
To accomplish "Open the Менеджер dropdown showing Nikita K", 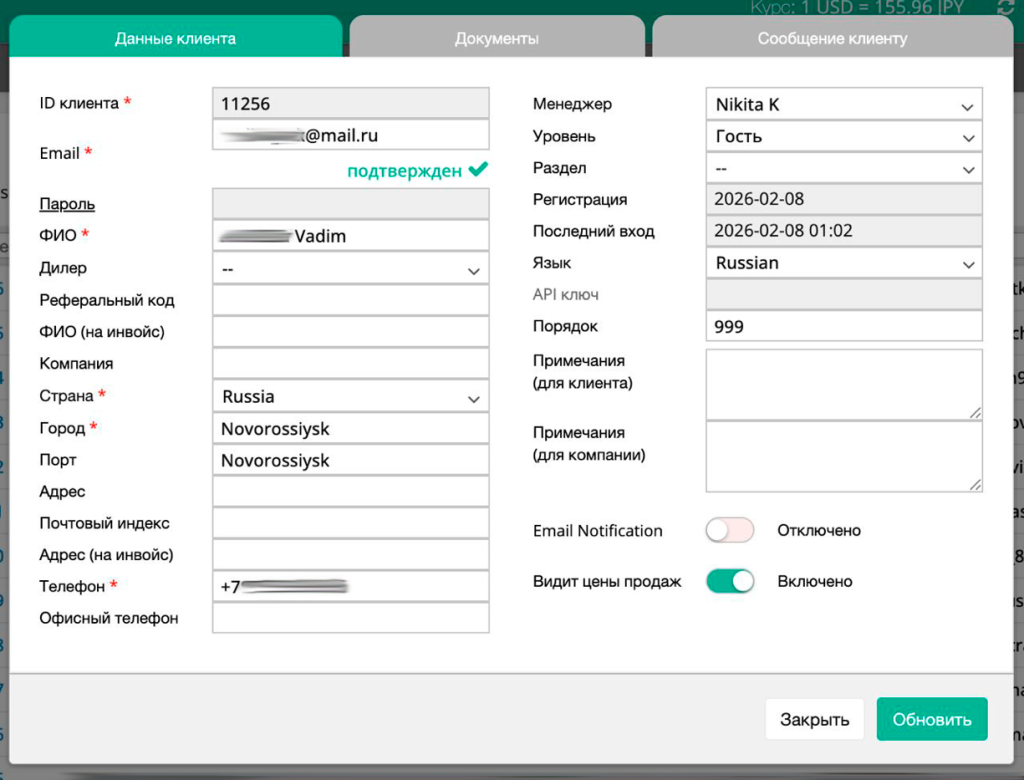I will (x=843, y=104).
